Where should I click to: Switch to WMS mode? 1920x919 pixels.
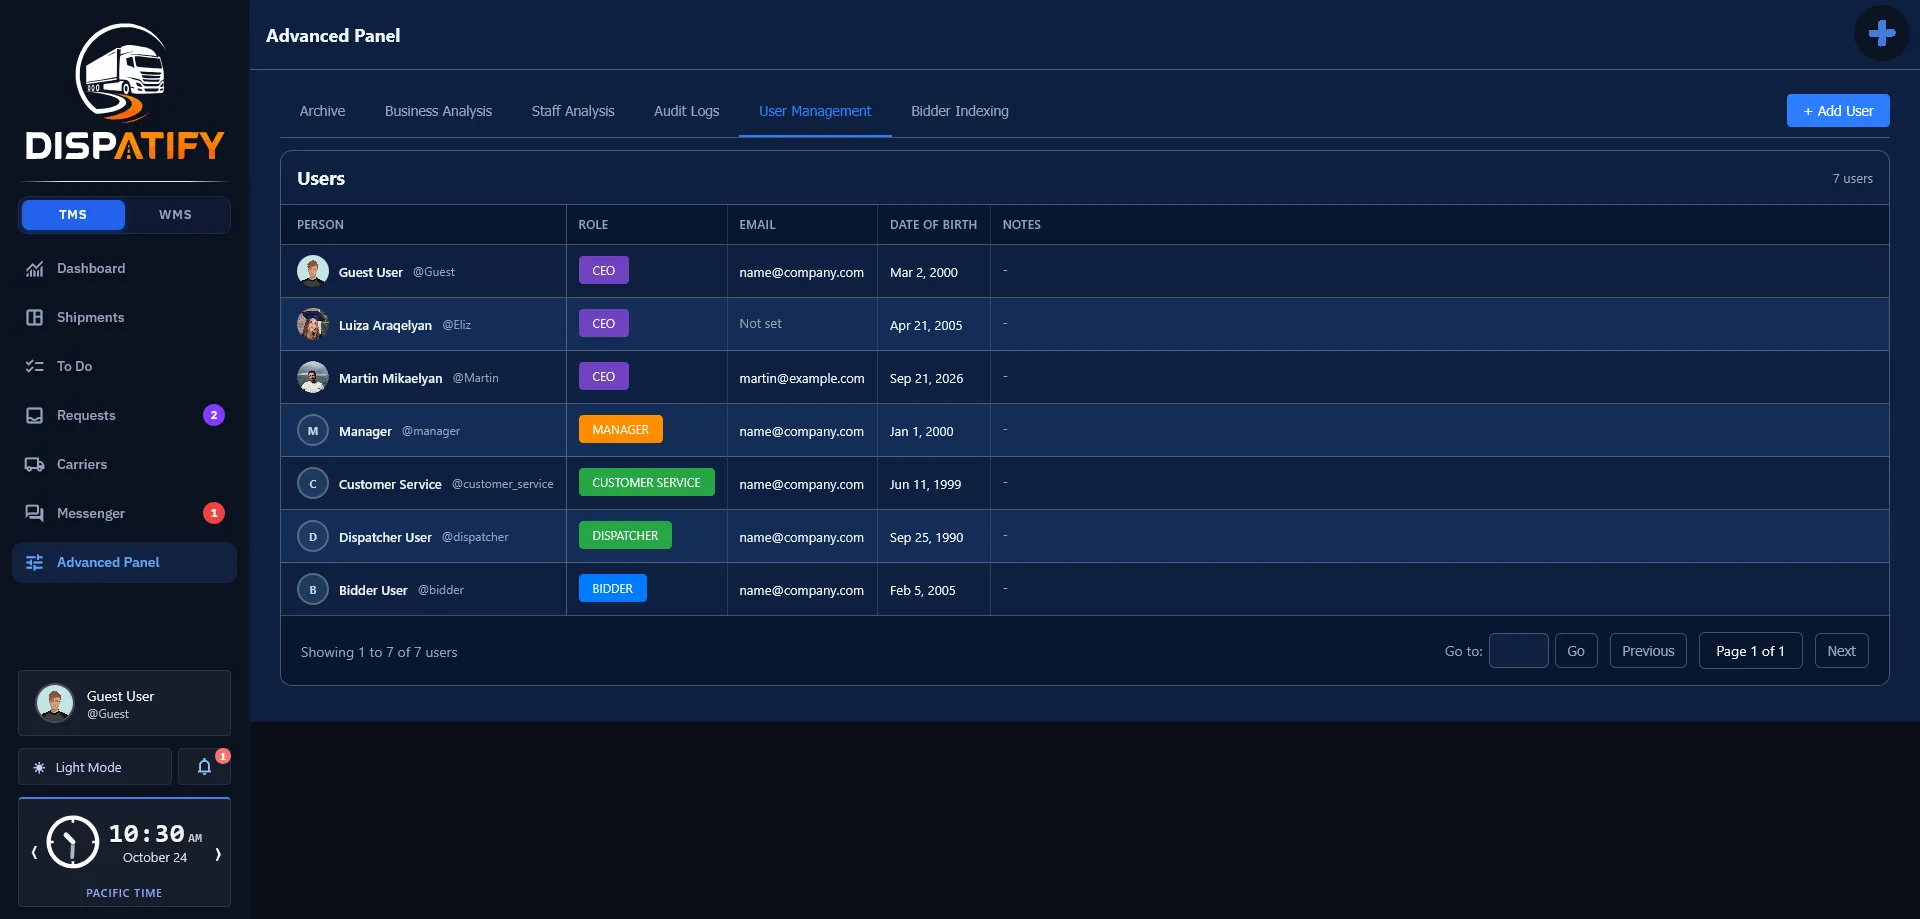click(x=175, y=215)
